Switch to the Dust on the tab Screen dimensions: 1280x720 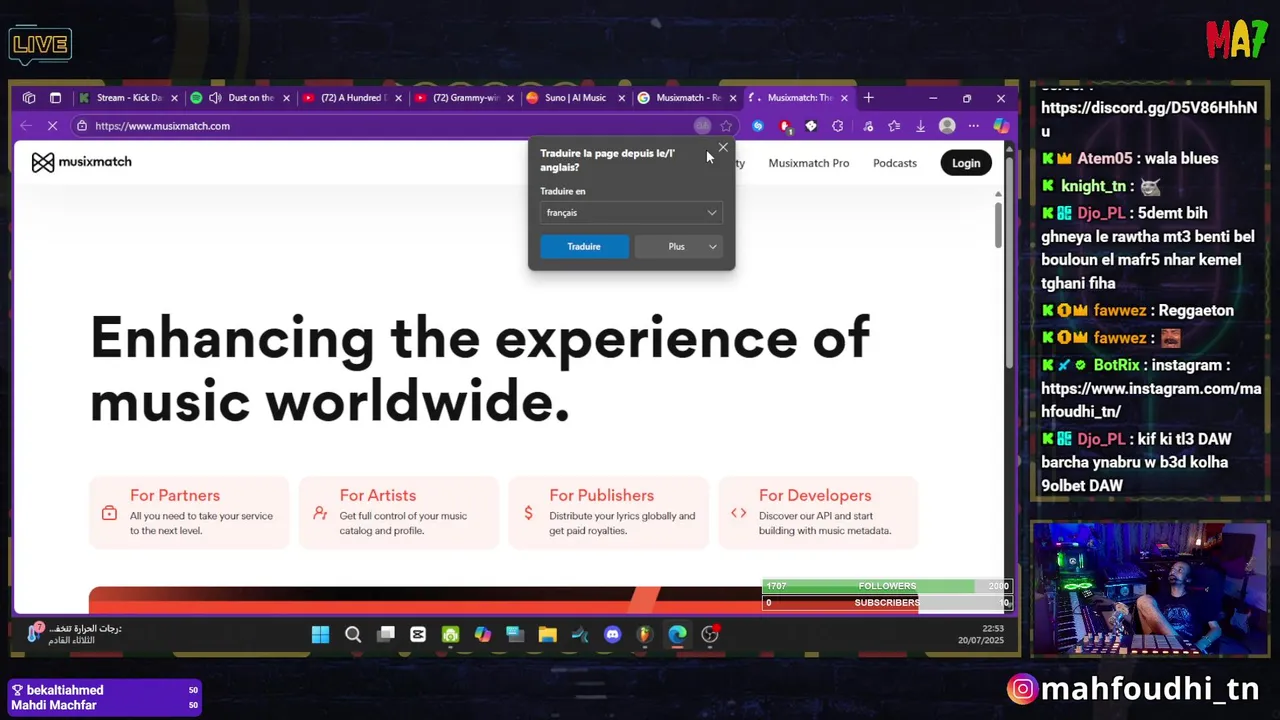[243, 98]
